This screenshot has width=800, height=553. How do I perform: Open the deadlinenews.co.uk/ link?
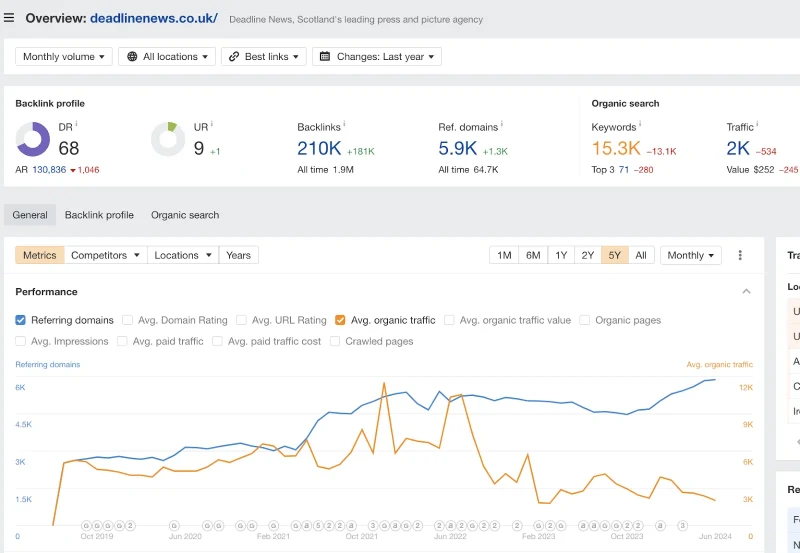[154, 18]
